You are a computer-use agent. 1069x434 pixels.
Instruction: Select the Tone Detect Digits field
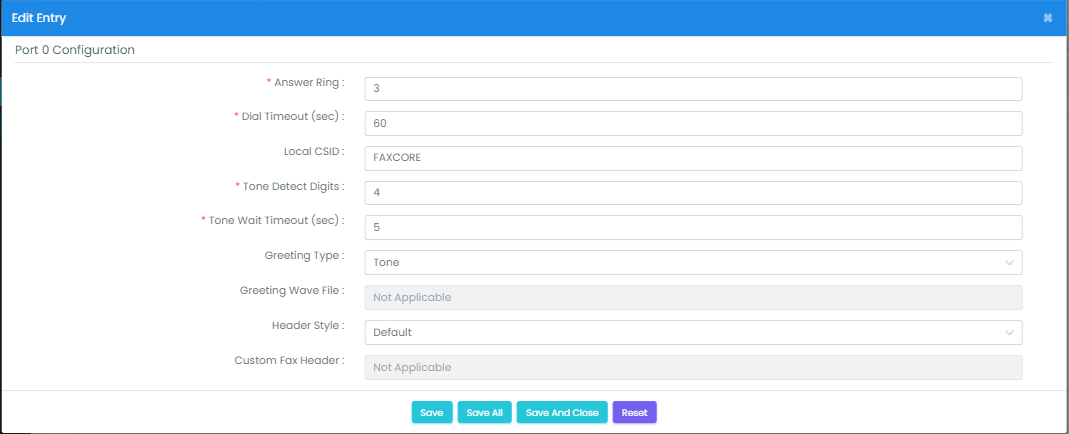coord(693,193)
